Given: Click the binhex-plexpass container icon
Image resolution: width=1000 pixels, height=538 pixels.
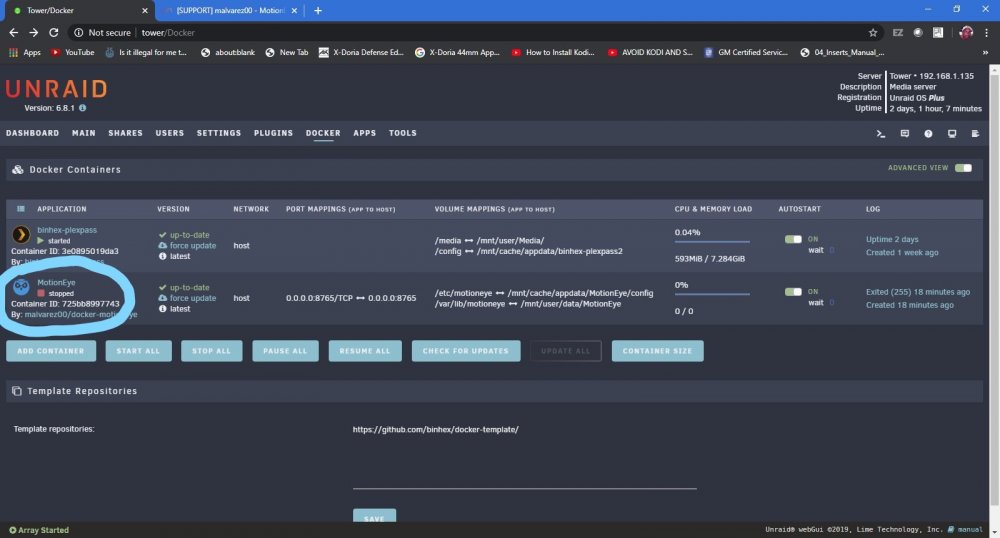Looking at the screenshot, I should [21, 235].
